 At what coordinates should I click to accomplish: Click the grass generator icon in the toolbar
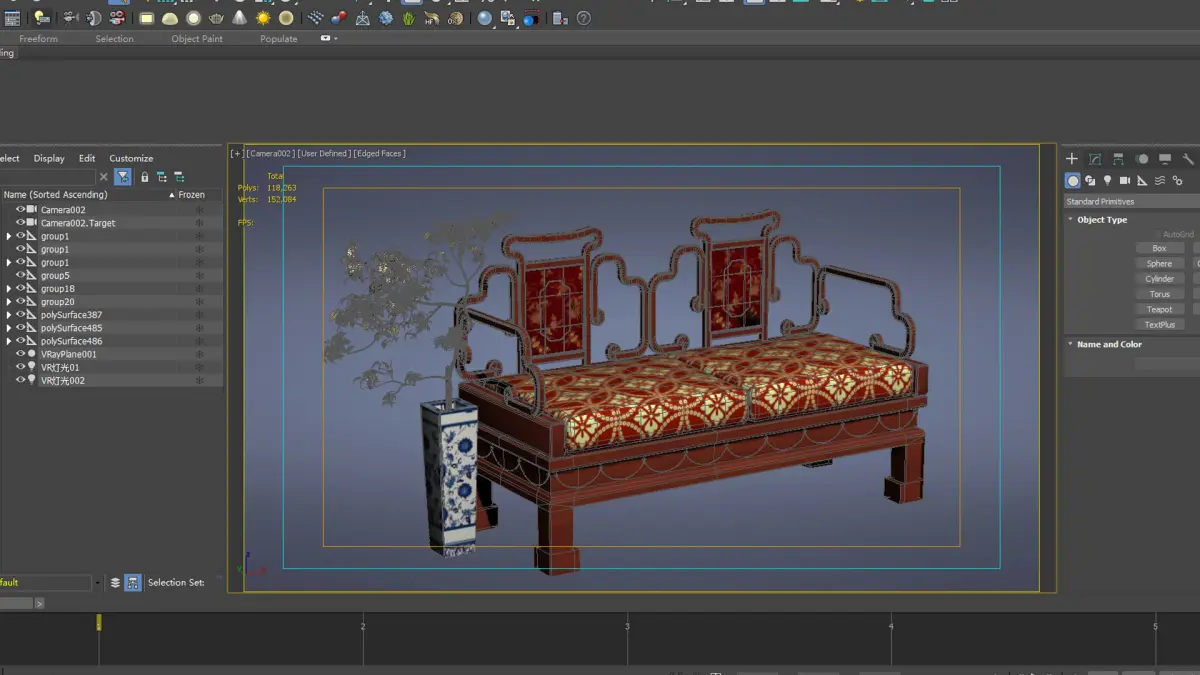point(409,19)
